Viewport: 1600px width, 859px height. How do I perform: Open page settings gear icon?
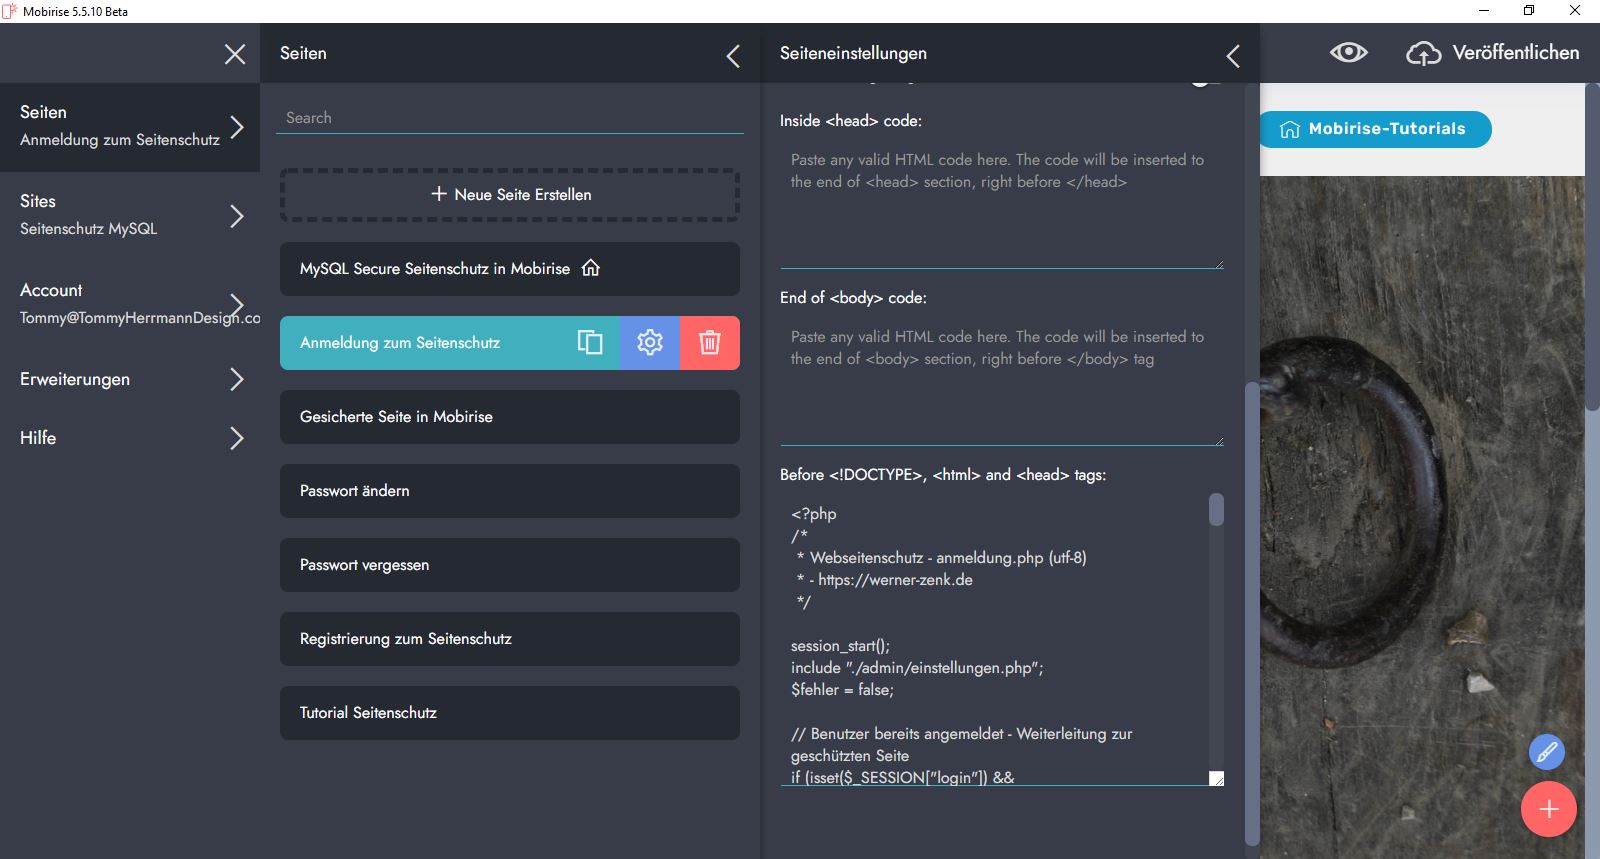[650, 343]
